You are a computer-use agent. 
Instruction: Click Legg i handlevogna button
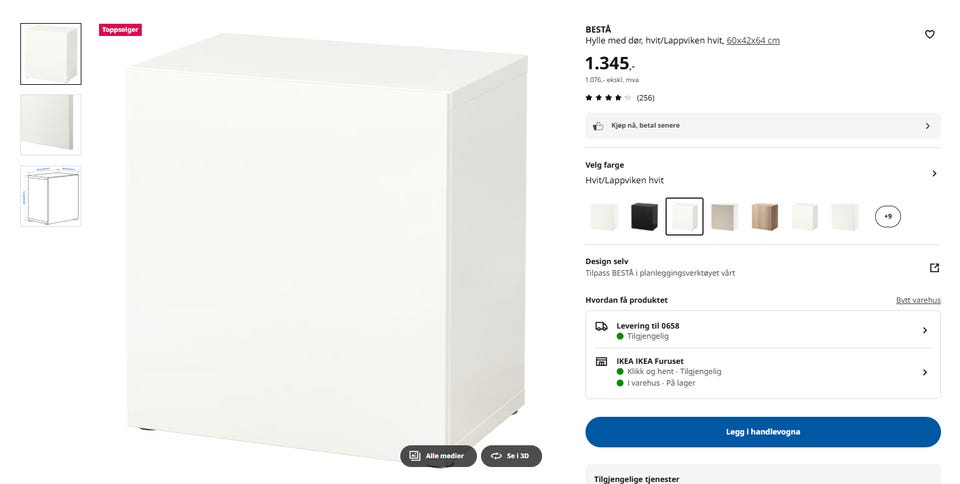(763, 432)
